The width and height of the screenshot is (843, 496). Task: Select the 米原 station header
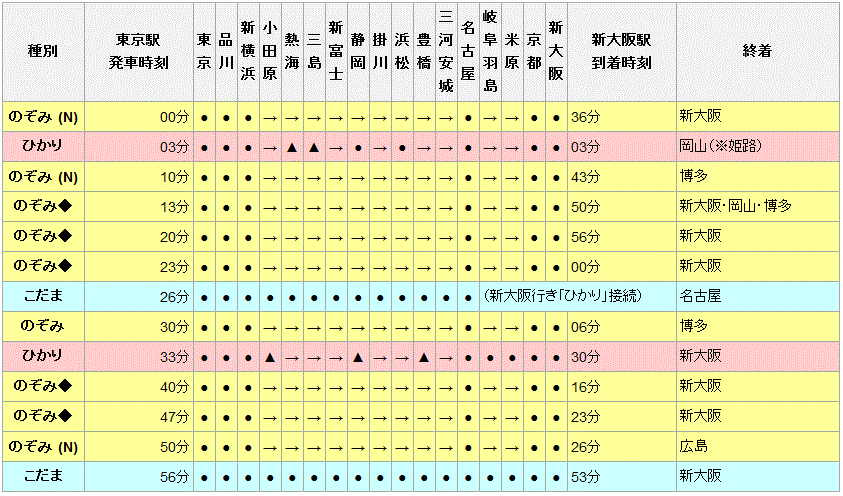tap(512, 52)
